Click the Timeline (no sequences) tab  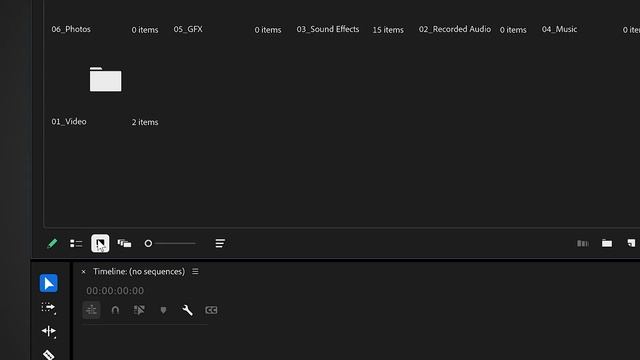[x=139, y=271]
